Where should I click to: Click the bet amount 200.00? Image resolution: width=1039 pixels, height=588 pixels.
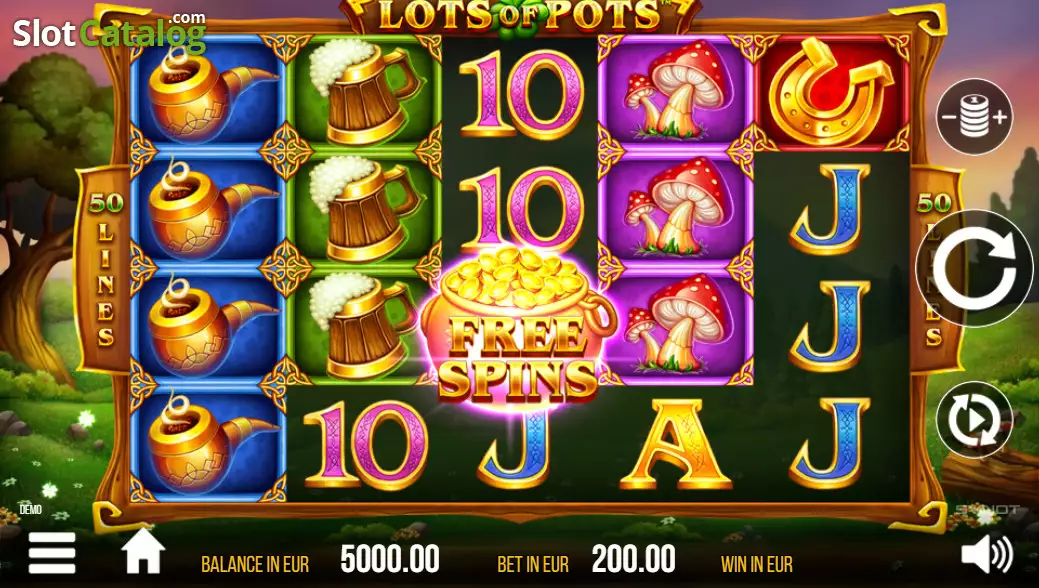coord(633,559)
